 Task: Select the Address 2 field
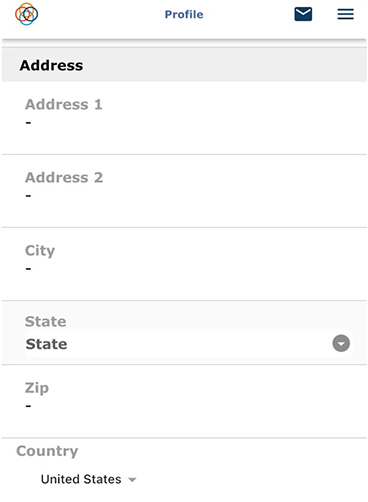(184, 191)
